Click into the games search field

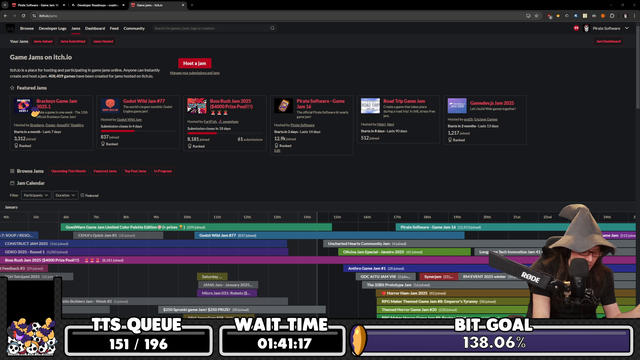click(211, 28)
